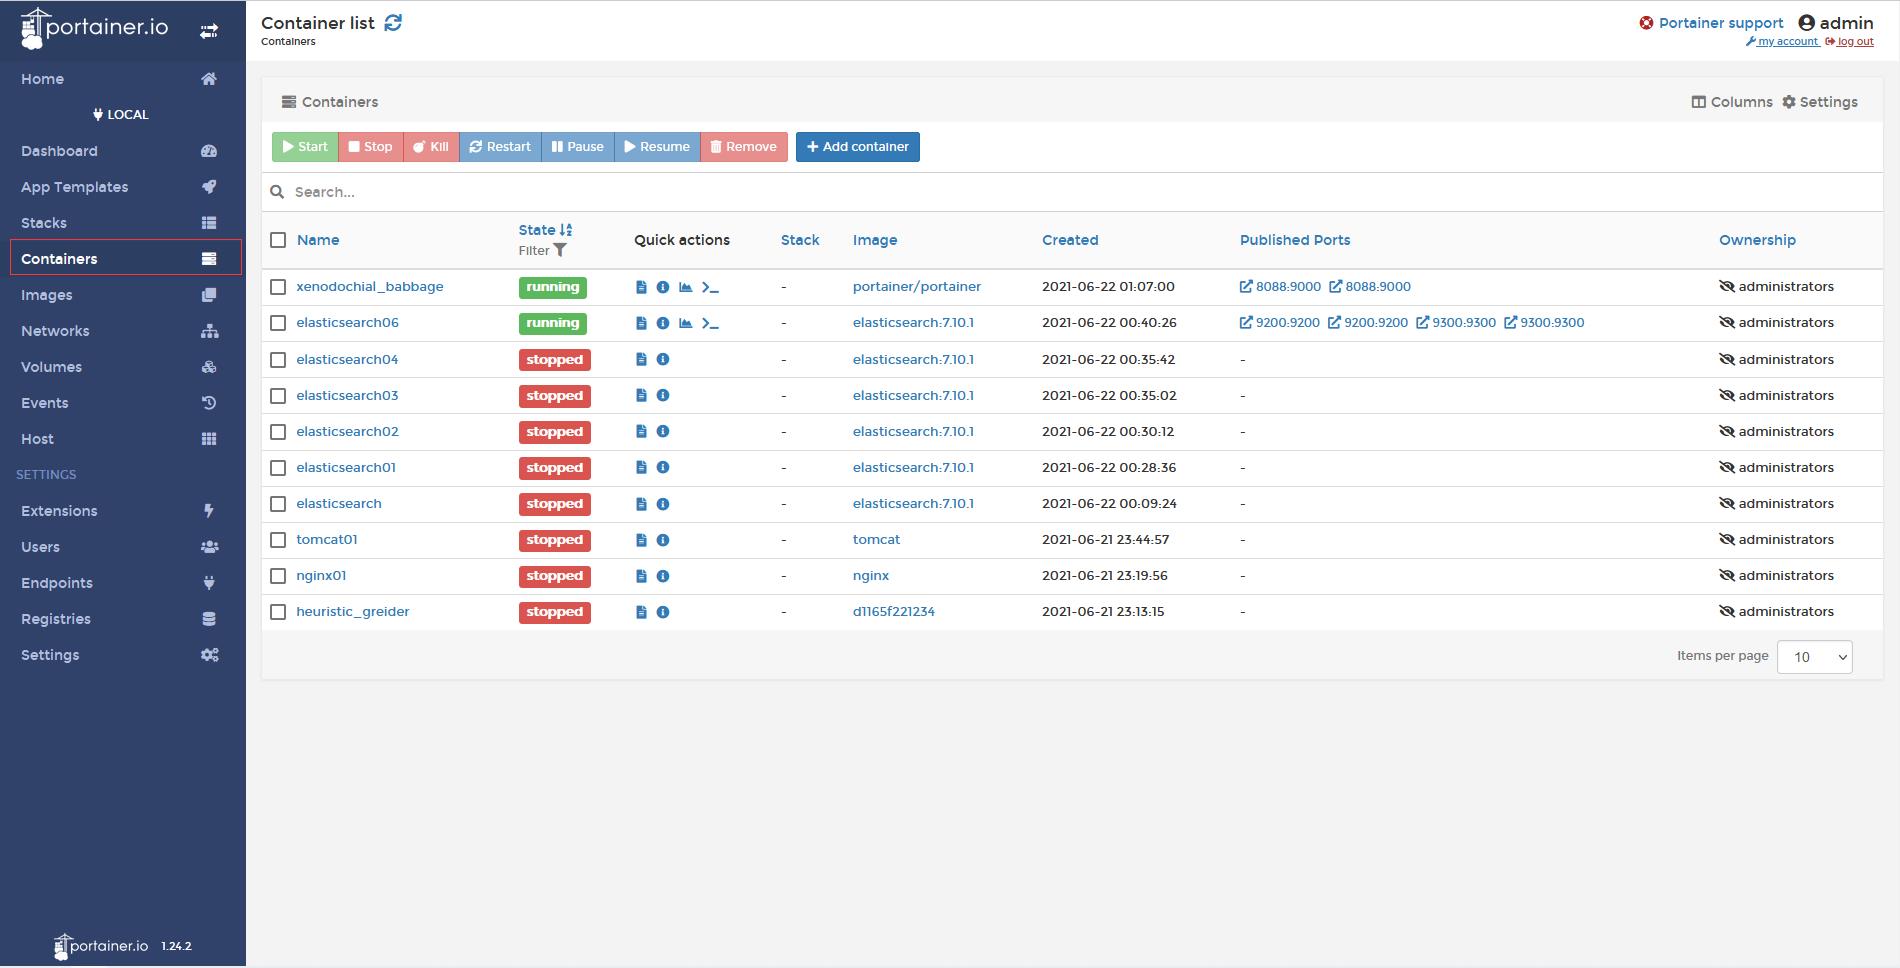Viewport: 1900px width, 968px height.
Task: Click the Portainer.io logo in sidebar
Action: click(94, 28)
